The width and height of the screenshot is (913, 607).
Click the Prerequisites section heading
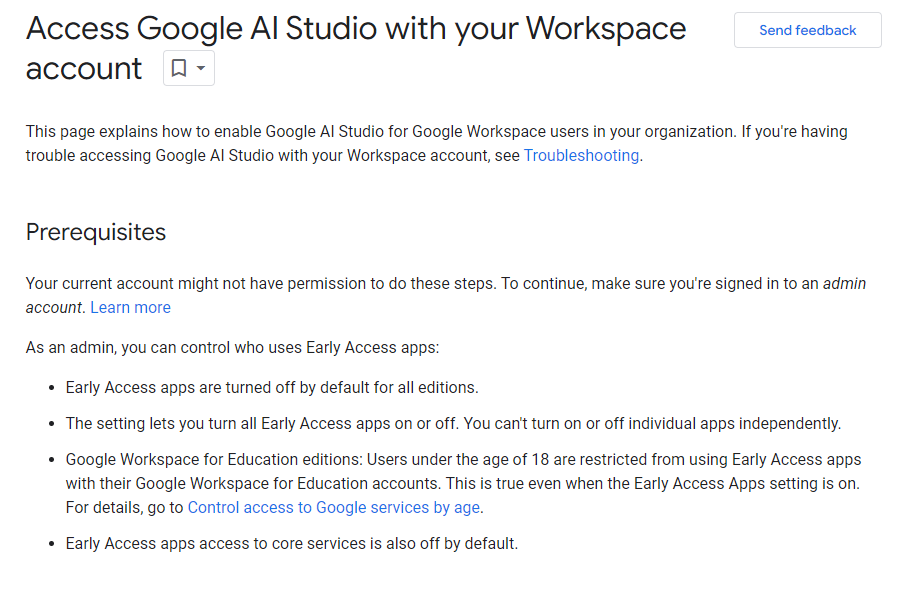coord(96,232)
